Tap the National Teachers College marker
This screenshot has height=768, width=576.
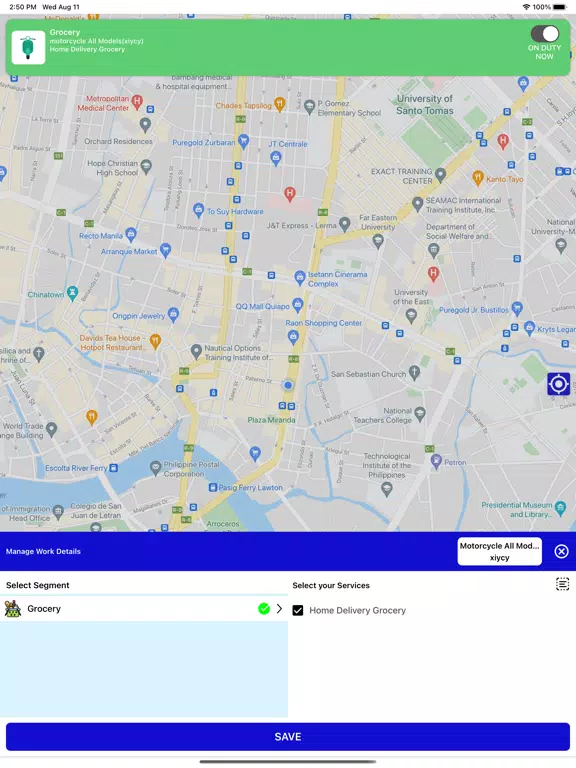pos(420,414)
